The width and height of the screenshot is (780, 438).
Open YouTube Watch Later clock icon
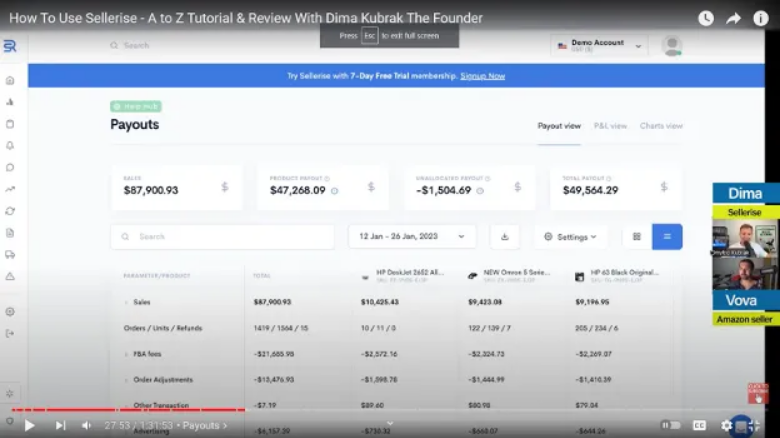tap(706, 18)
